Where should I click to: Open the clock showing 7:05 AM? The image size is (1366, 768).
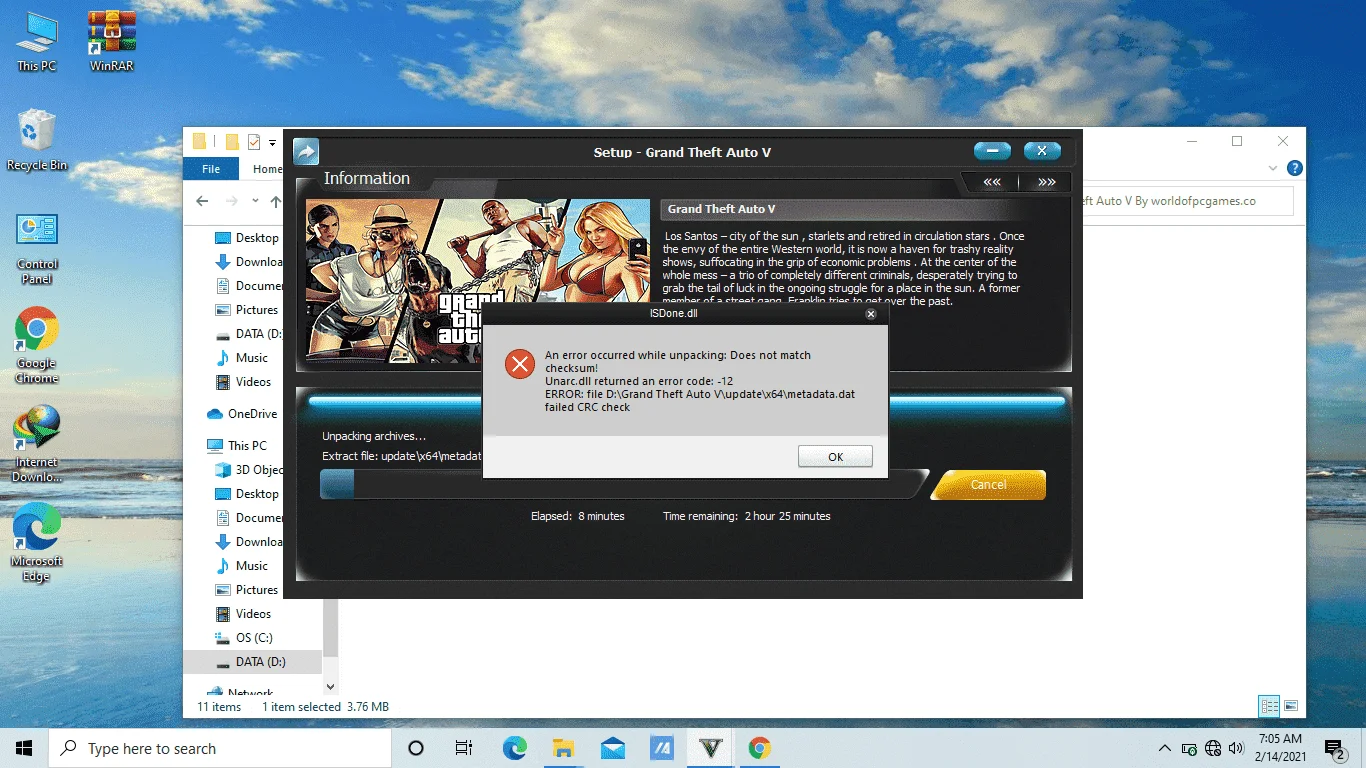1280,748
